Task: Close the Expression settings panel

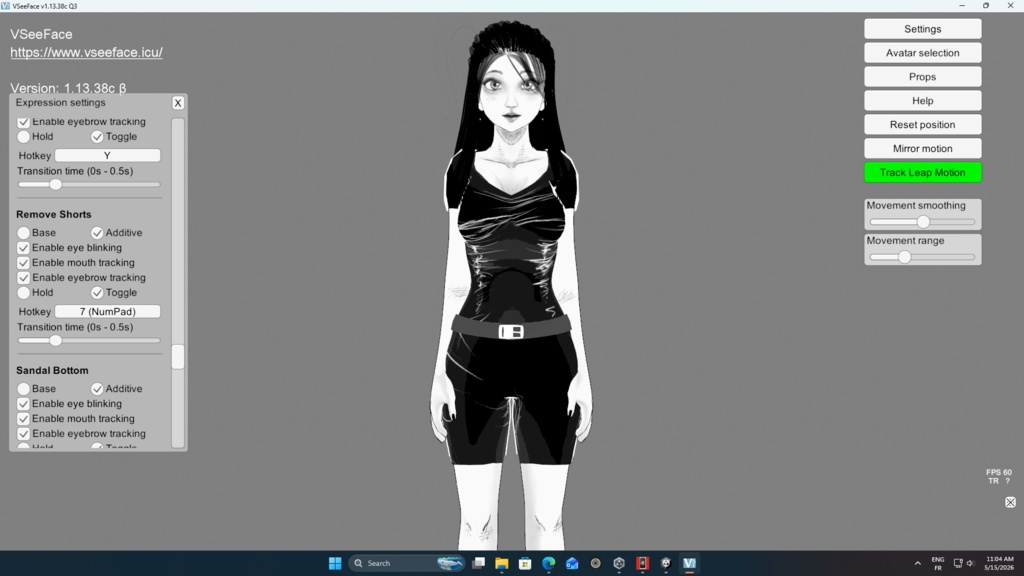Action: click(178, 103)
